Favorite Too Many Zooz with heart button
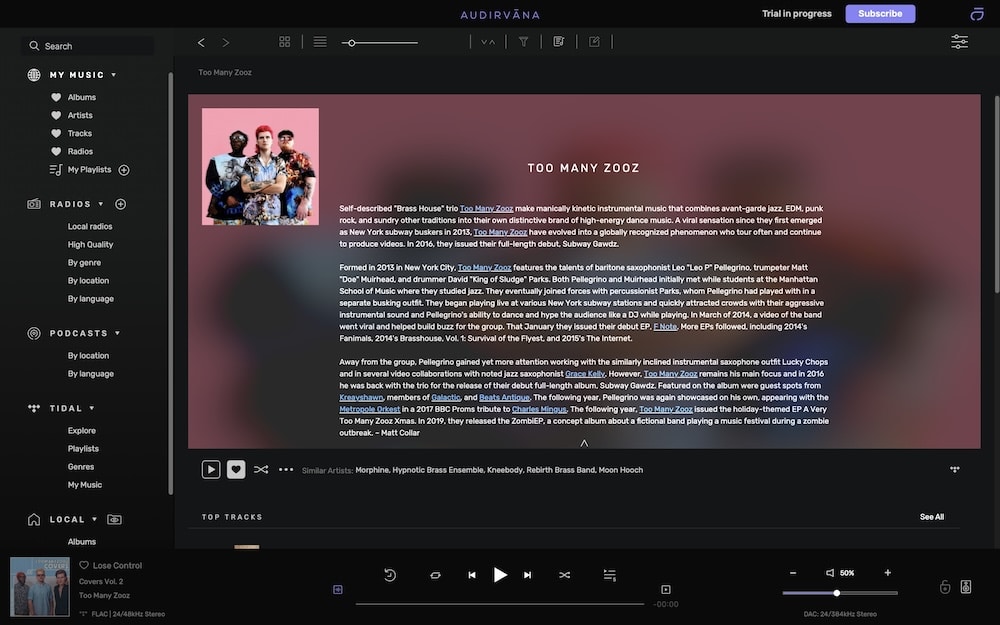 236,469
